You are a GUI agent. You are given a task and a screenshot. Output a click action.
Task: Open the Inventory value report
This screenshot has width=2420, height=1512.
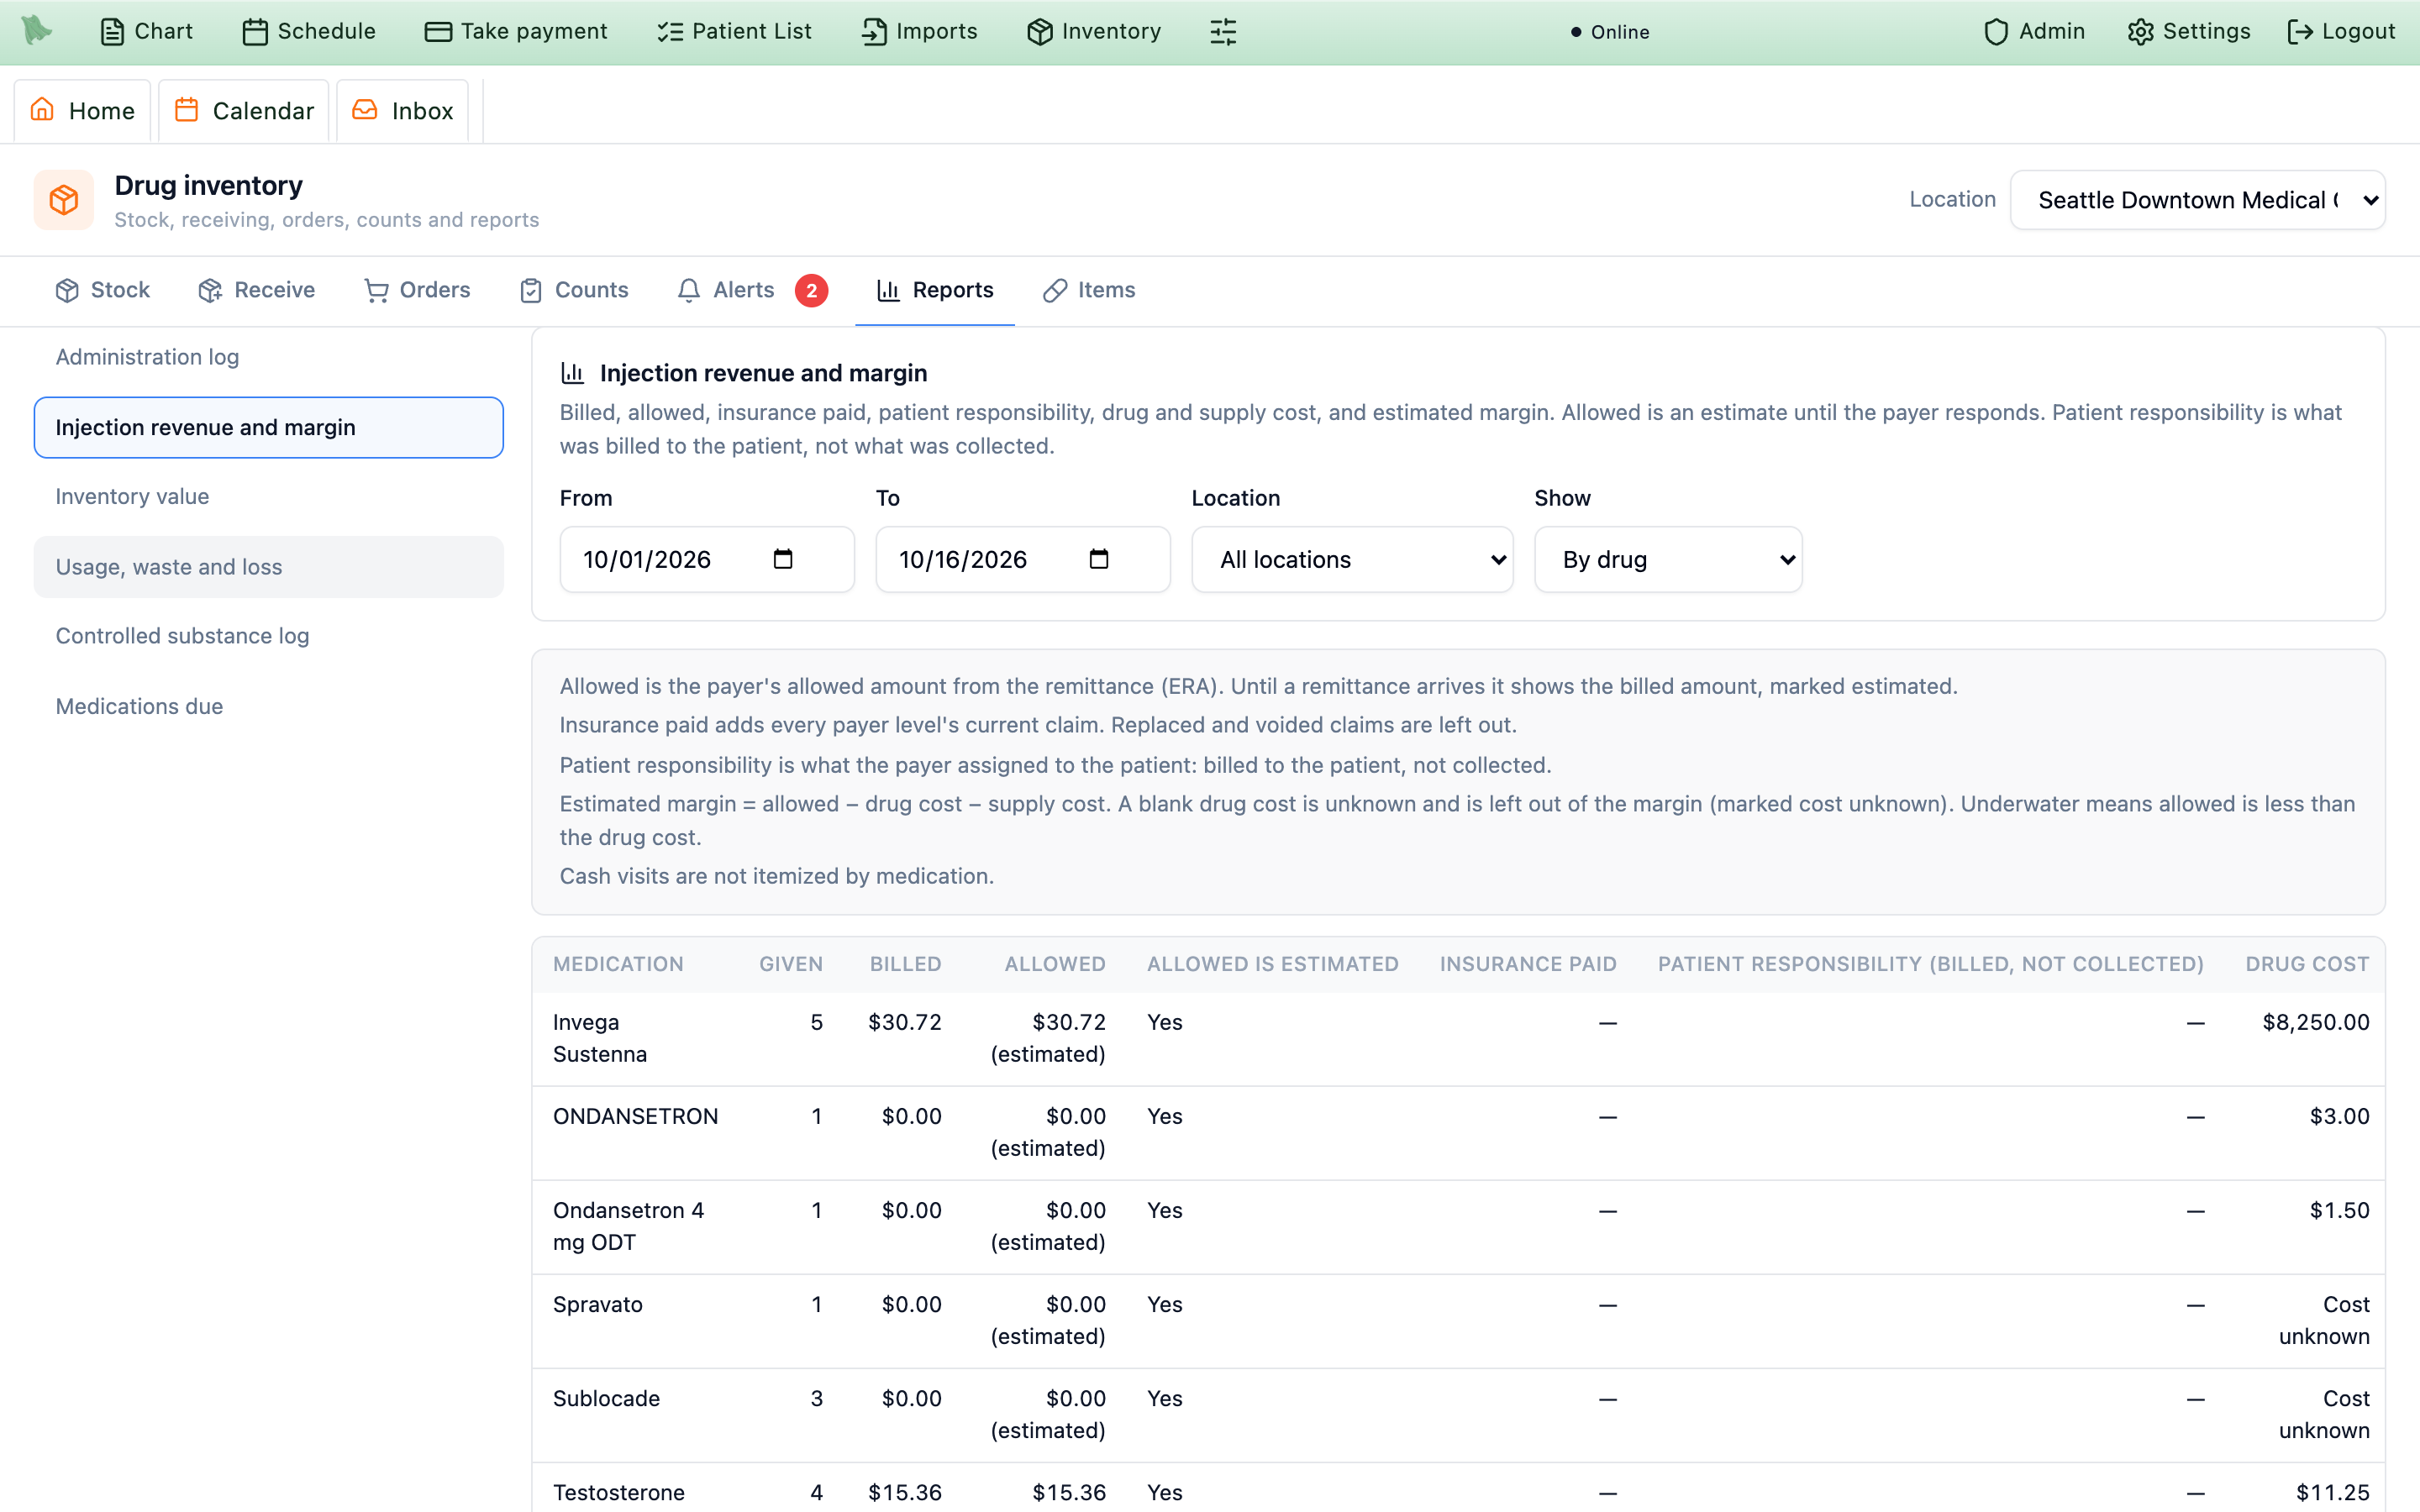268,497
